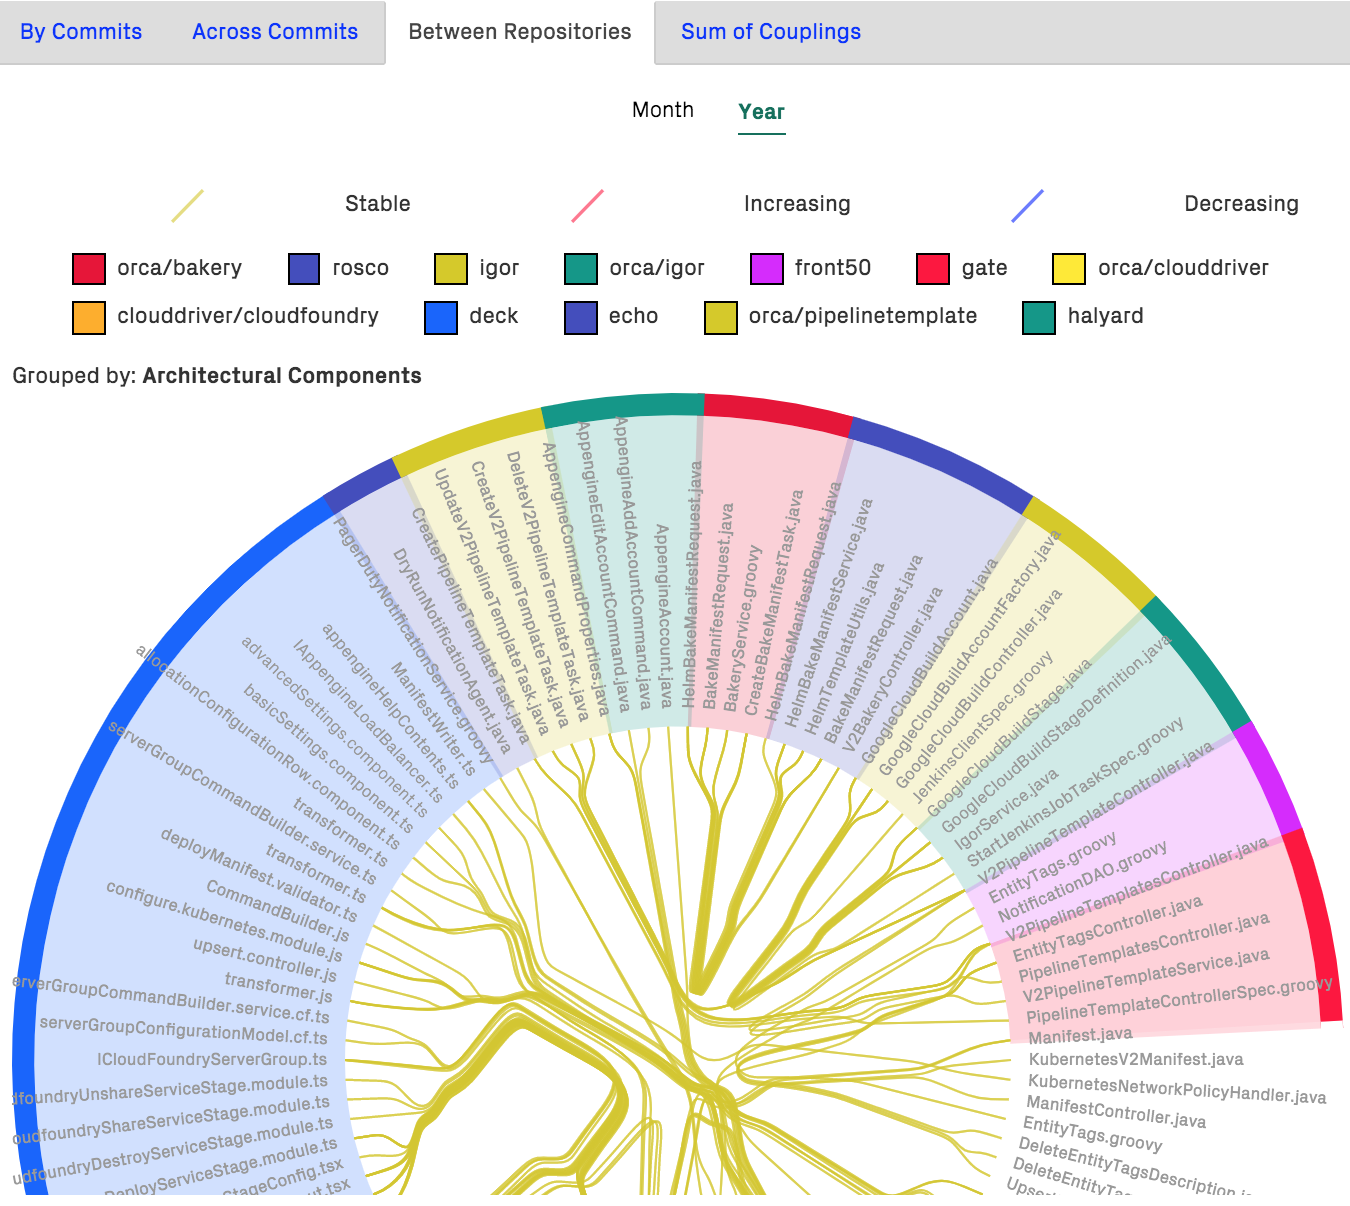Switch to the By Commits tab
This screenshot has width=1350, height=1206.
[81, 32]
